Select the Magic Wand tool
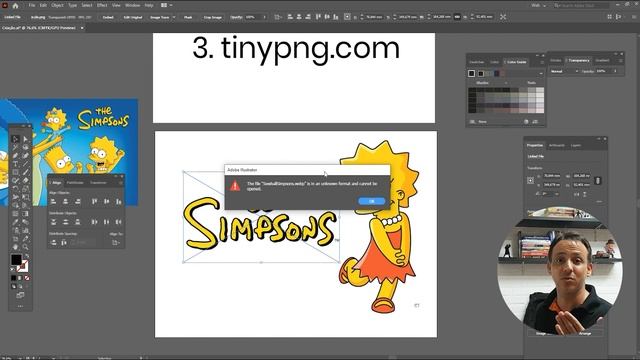 [16, 147]
